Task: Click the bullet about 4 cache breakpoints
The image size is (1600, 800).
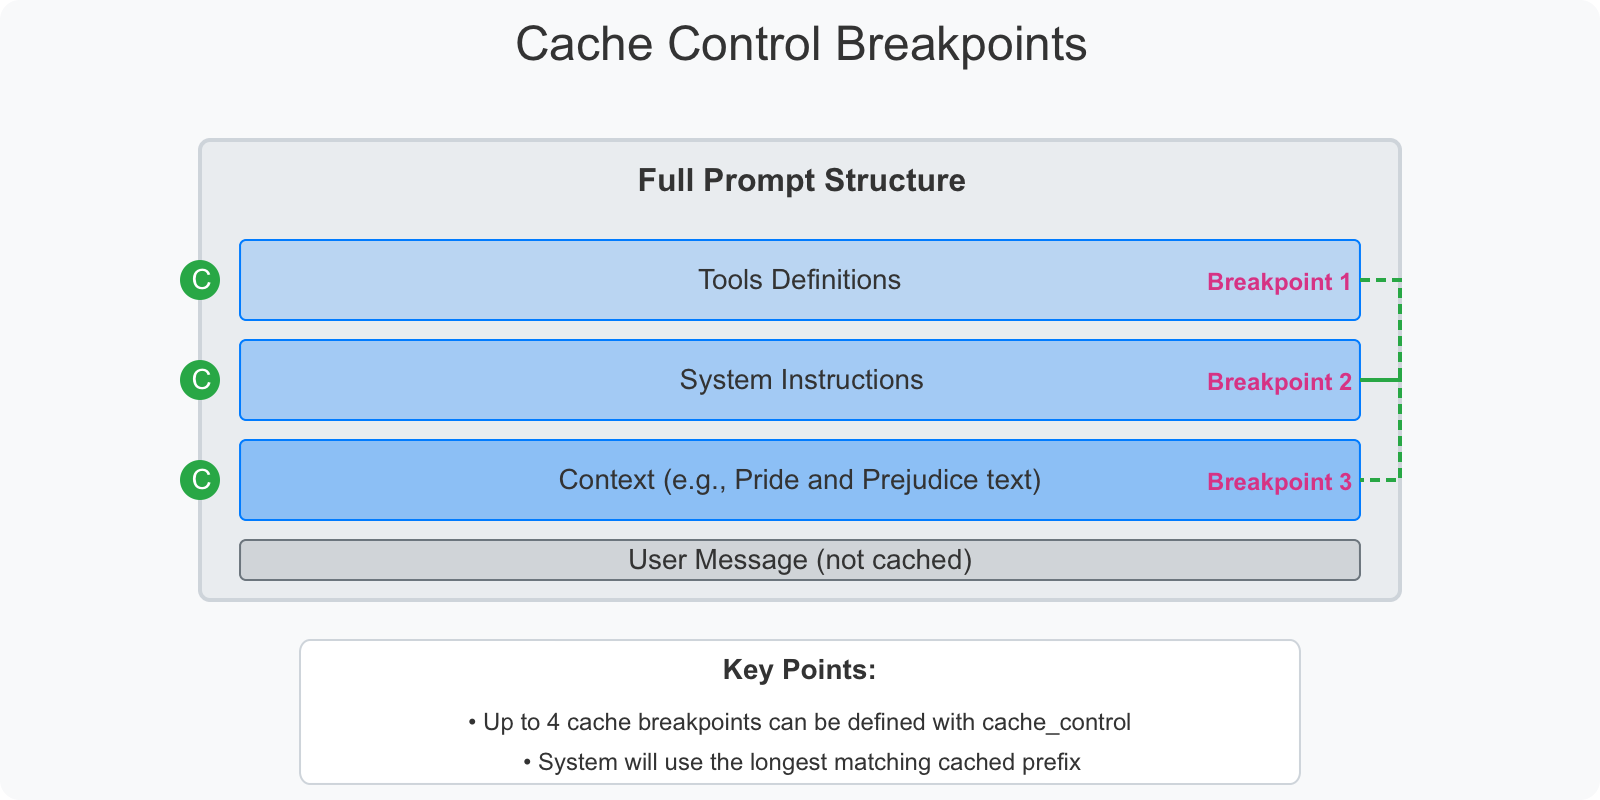Action: [x=800, y=722]
